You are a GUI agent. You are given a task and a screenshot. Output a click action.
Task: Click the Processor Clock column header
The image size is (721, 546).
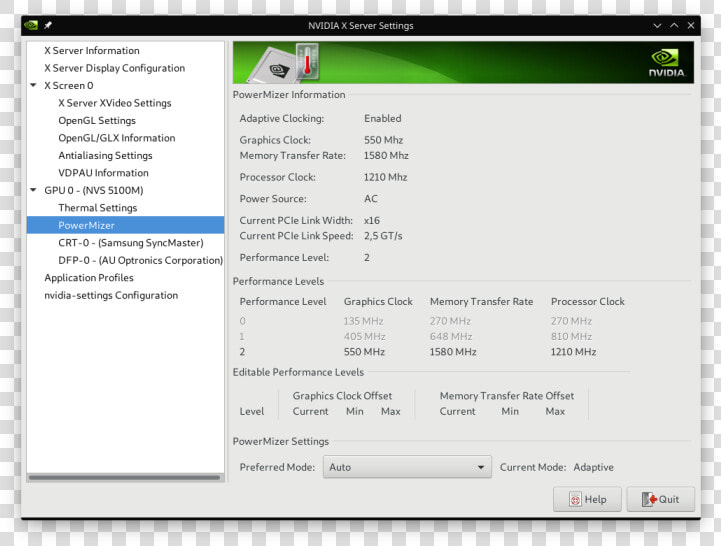tap(588, 301)
